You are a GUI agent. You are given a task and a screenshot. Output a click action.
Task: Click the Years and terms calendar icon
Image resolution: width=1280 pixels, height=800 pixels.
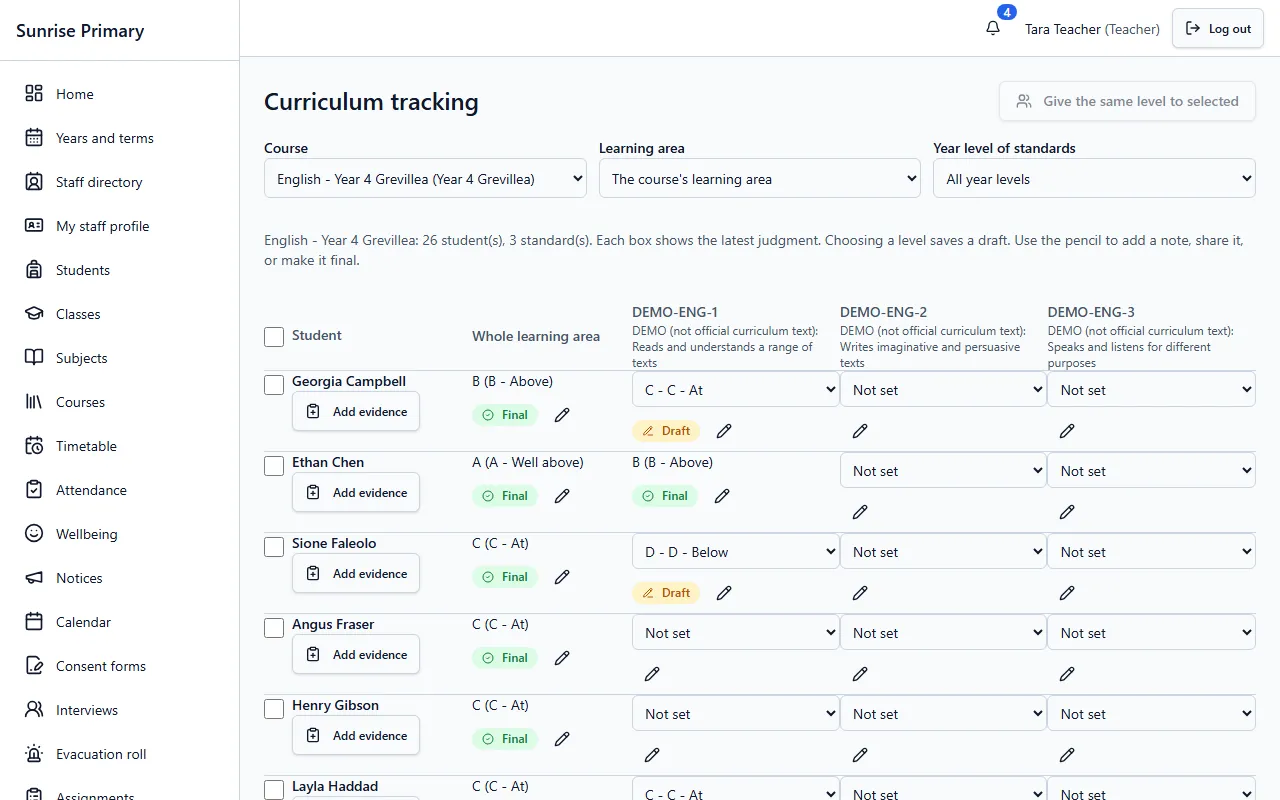[34, 138]
